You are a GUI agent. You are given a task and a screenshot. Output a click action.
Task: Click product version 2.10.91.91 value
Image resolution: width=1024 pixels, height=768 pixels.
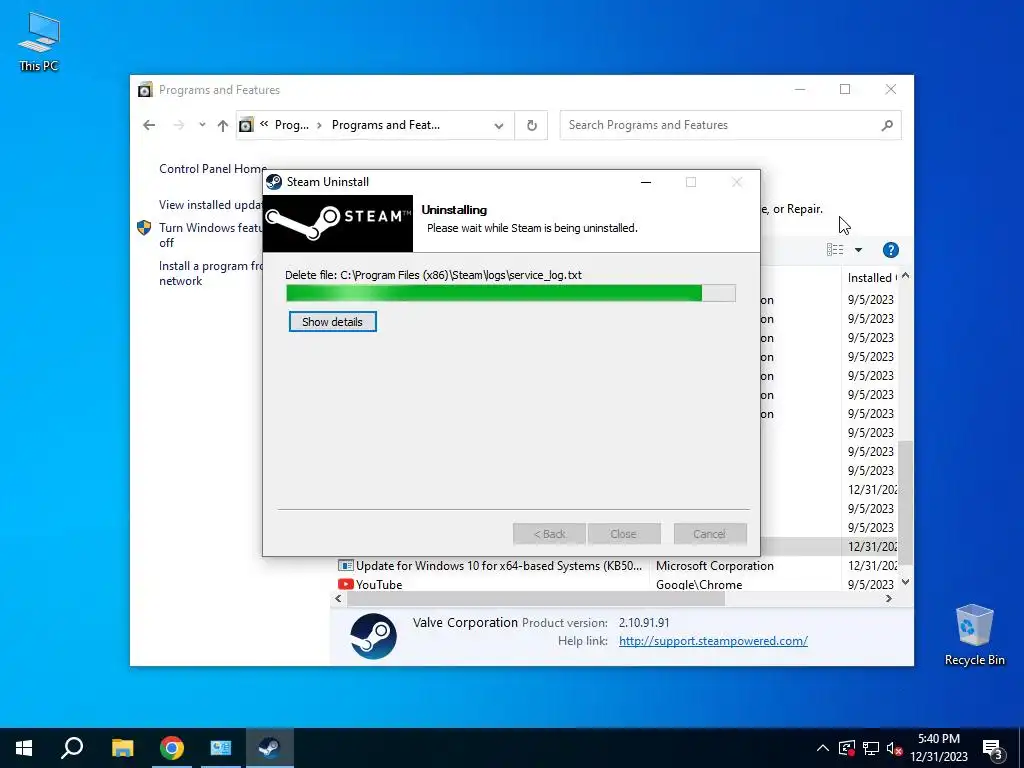(644, 622)
